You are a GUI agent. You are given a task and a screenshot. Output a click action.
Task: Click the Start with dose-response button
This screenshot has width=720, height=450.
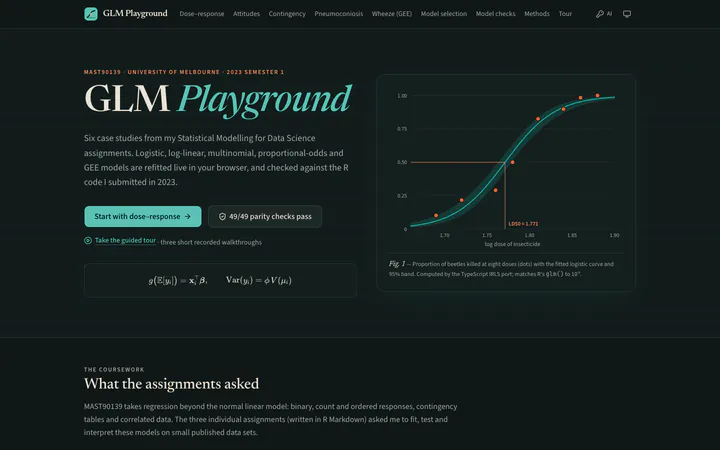pos(143,216)
